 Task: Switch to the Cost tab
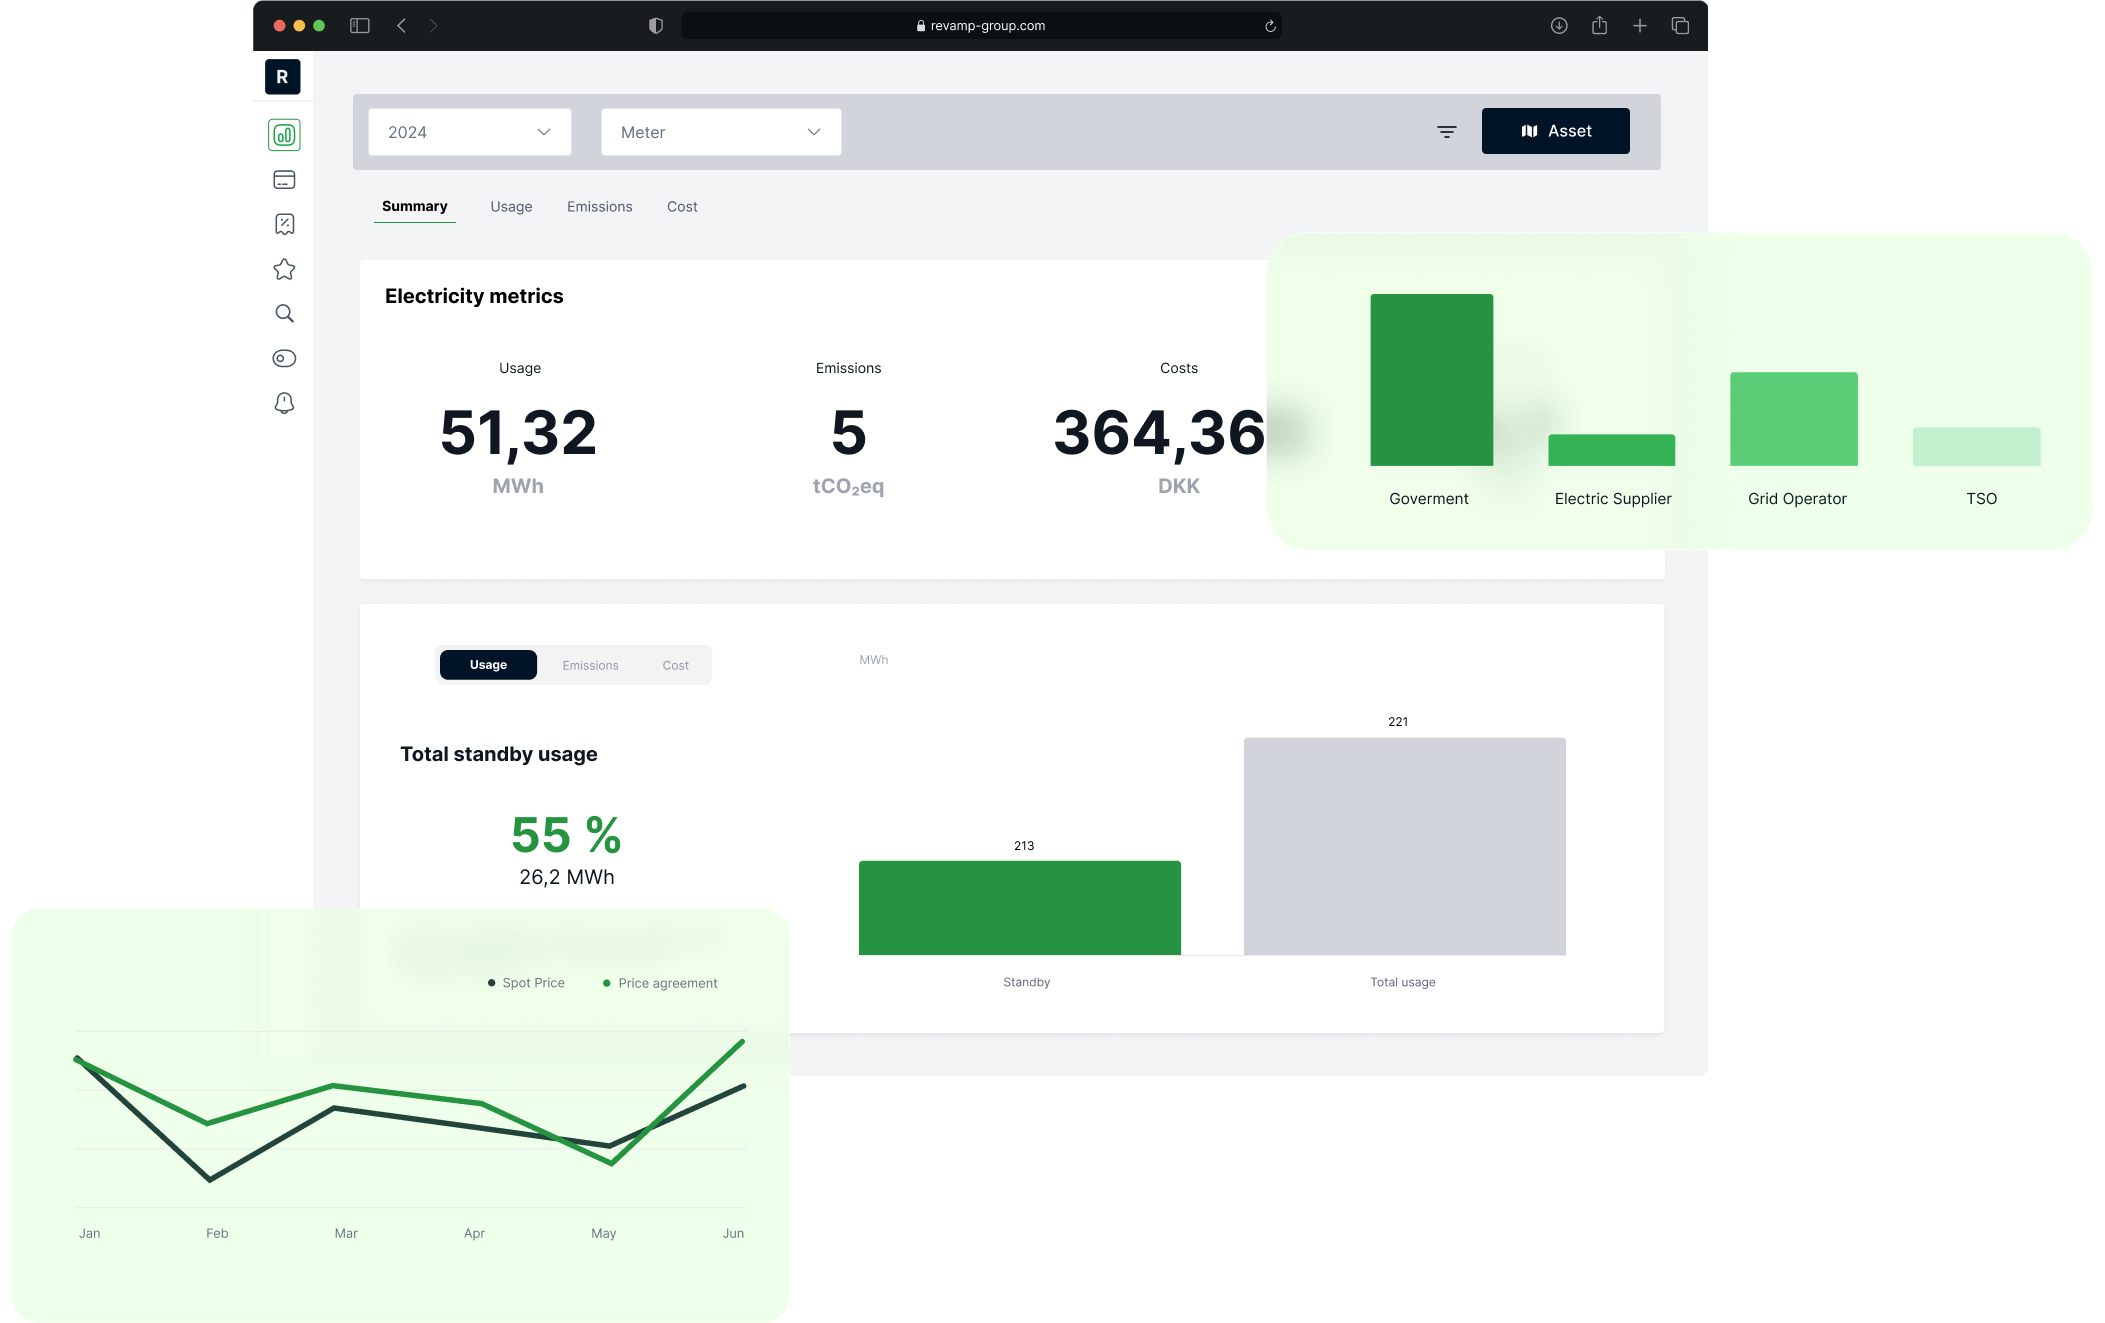click(x=682, y=207)
